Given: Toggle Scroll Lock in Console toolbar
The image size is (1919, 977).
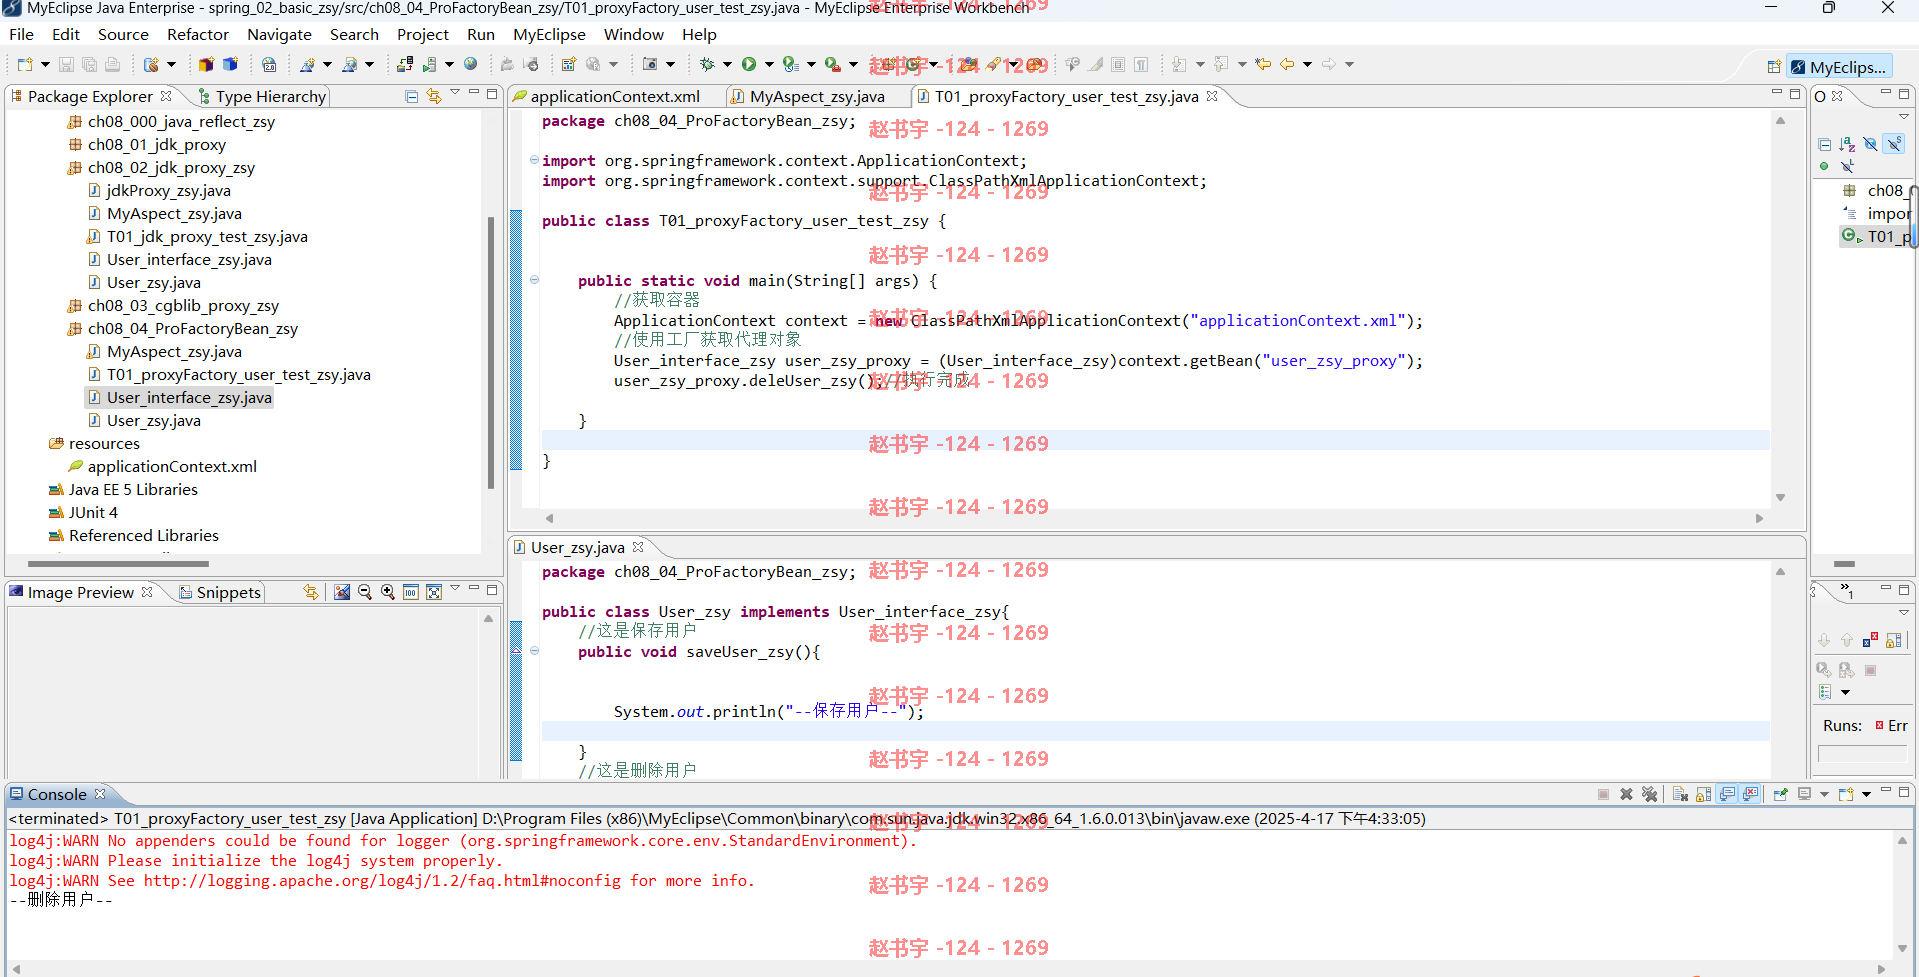Looking at the screenshot, I should 1703,794.
